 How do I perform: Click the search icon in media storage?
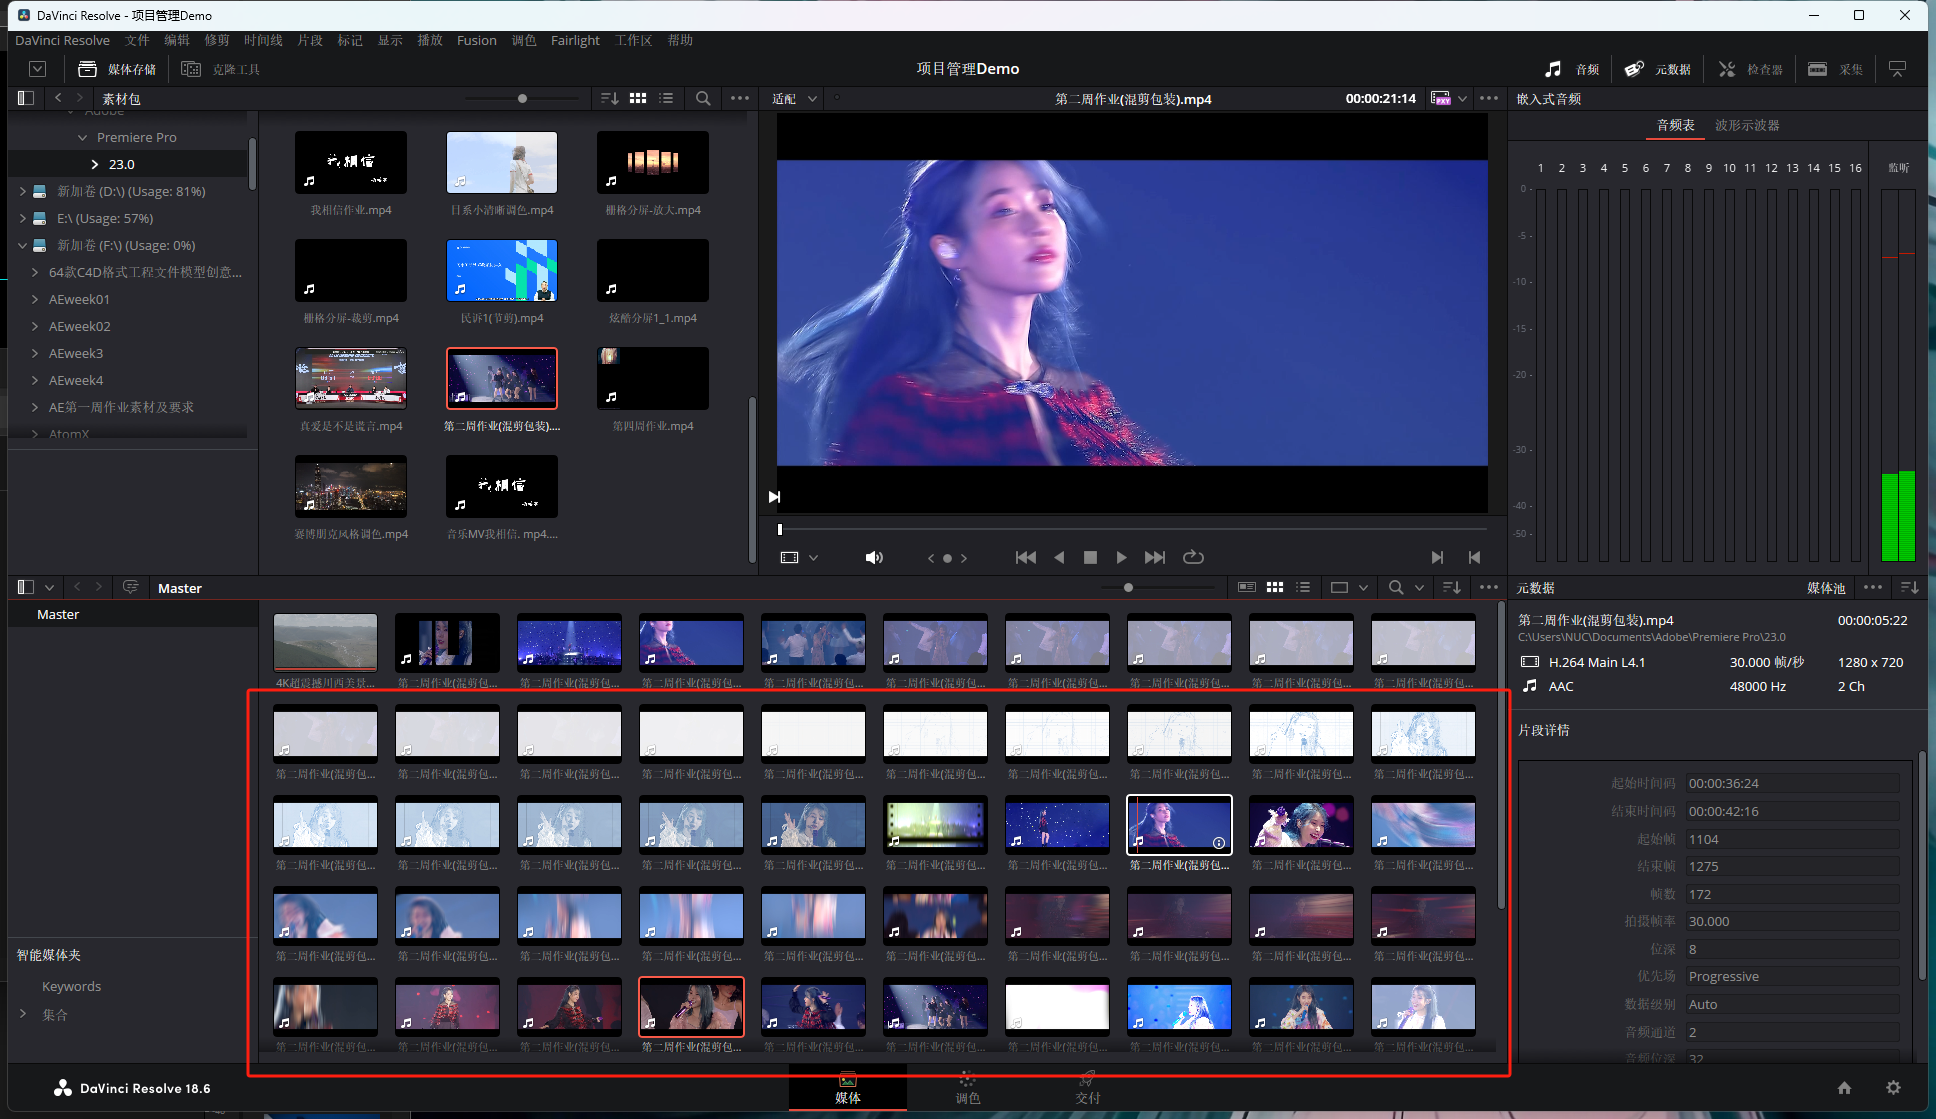point(703,98)
